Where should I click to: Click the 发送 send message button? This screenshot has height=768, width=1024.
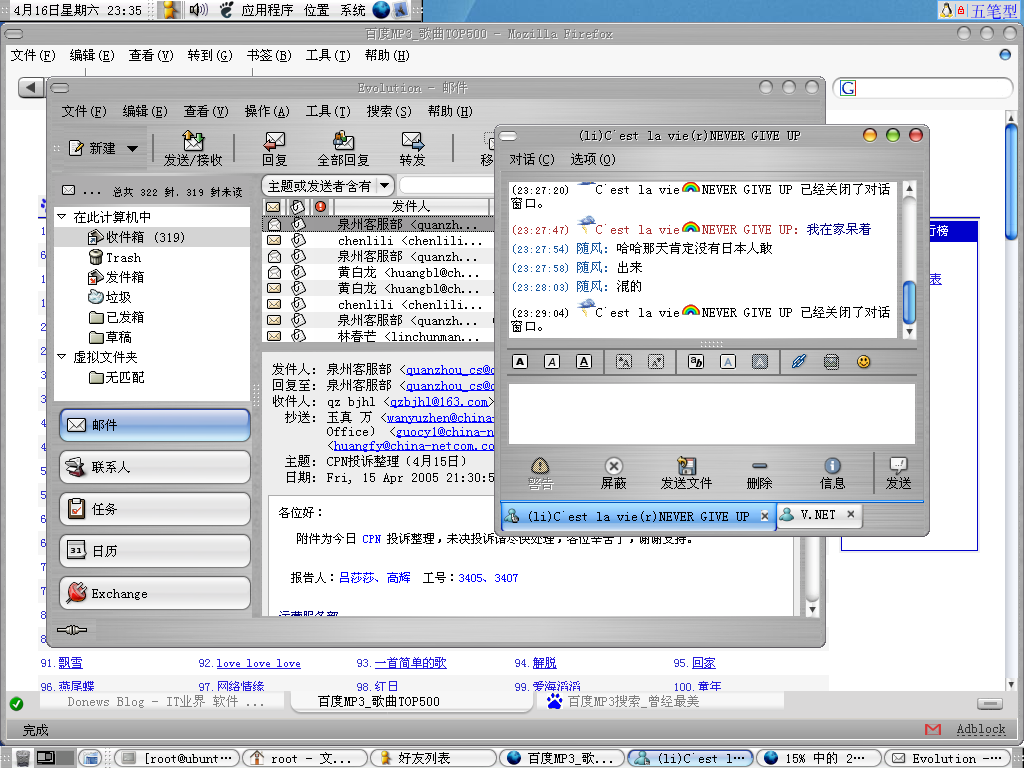[x=898, y=474]
